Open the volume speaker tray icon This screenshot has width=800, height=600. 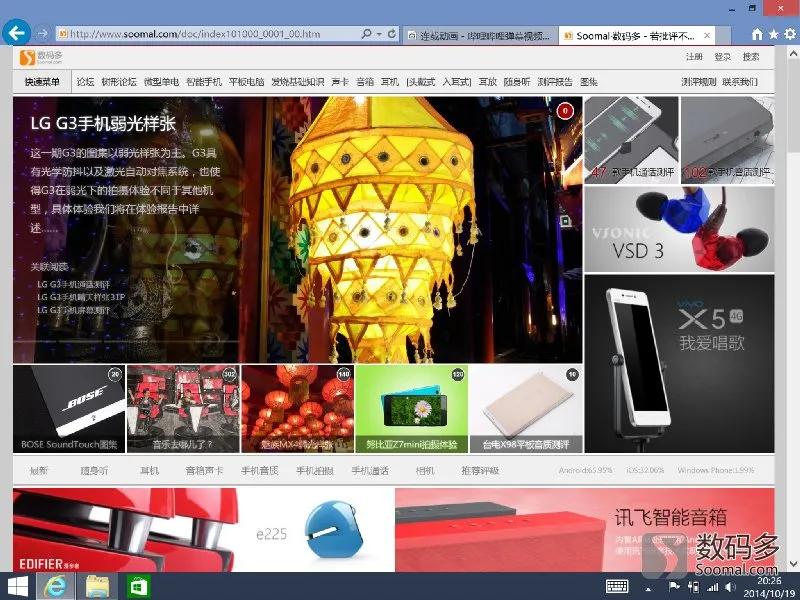pyautogui.click(x=730, y=588)
